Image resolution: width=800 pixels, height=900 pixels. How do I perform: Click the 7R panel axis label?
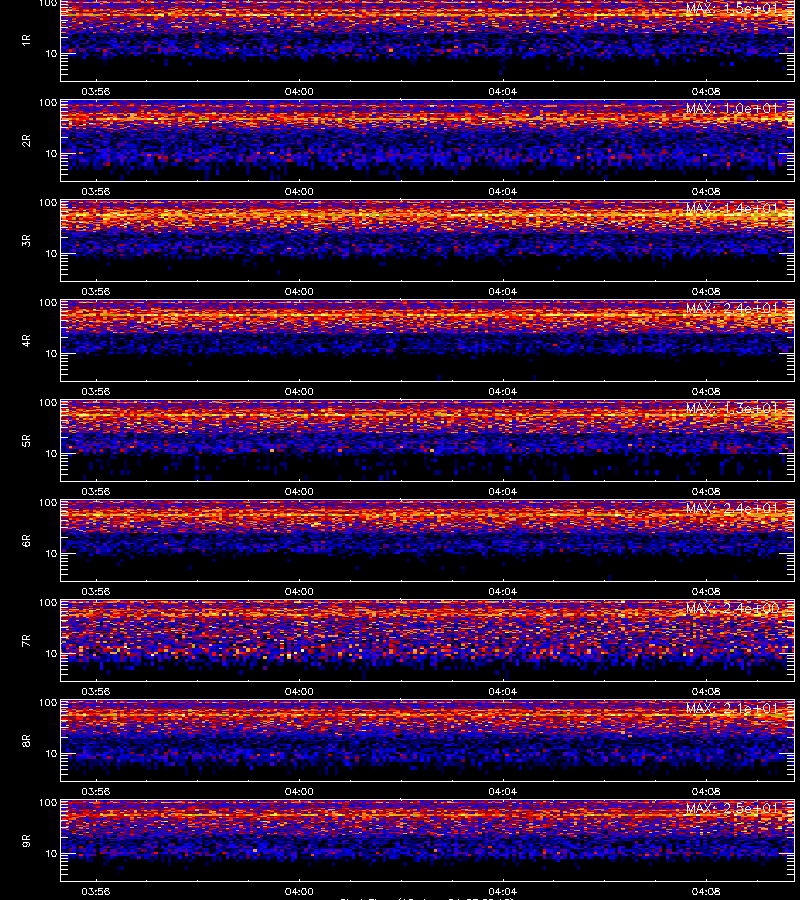[26, 641]
